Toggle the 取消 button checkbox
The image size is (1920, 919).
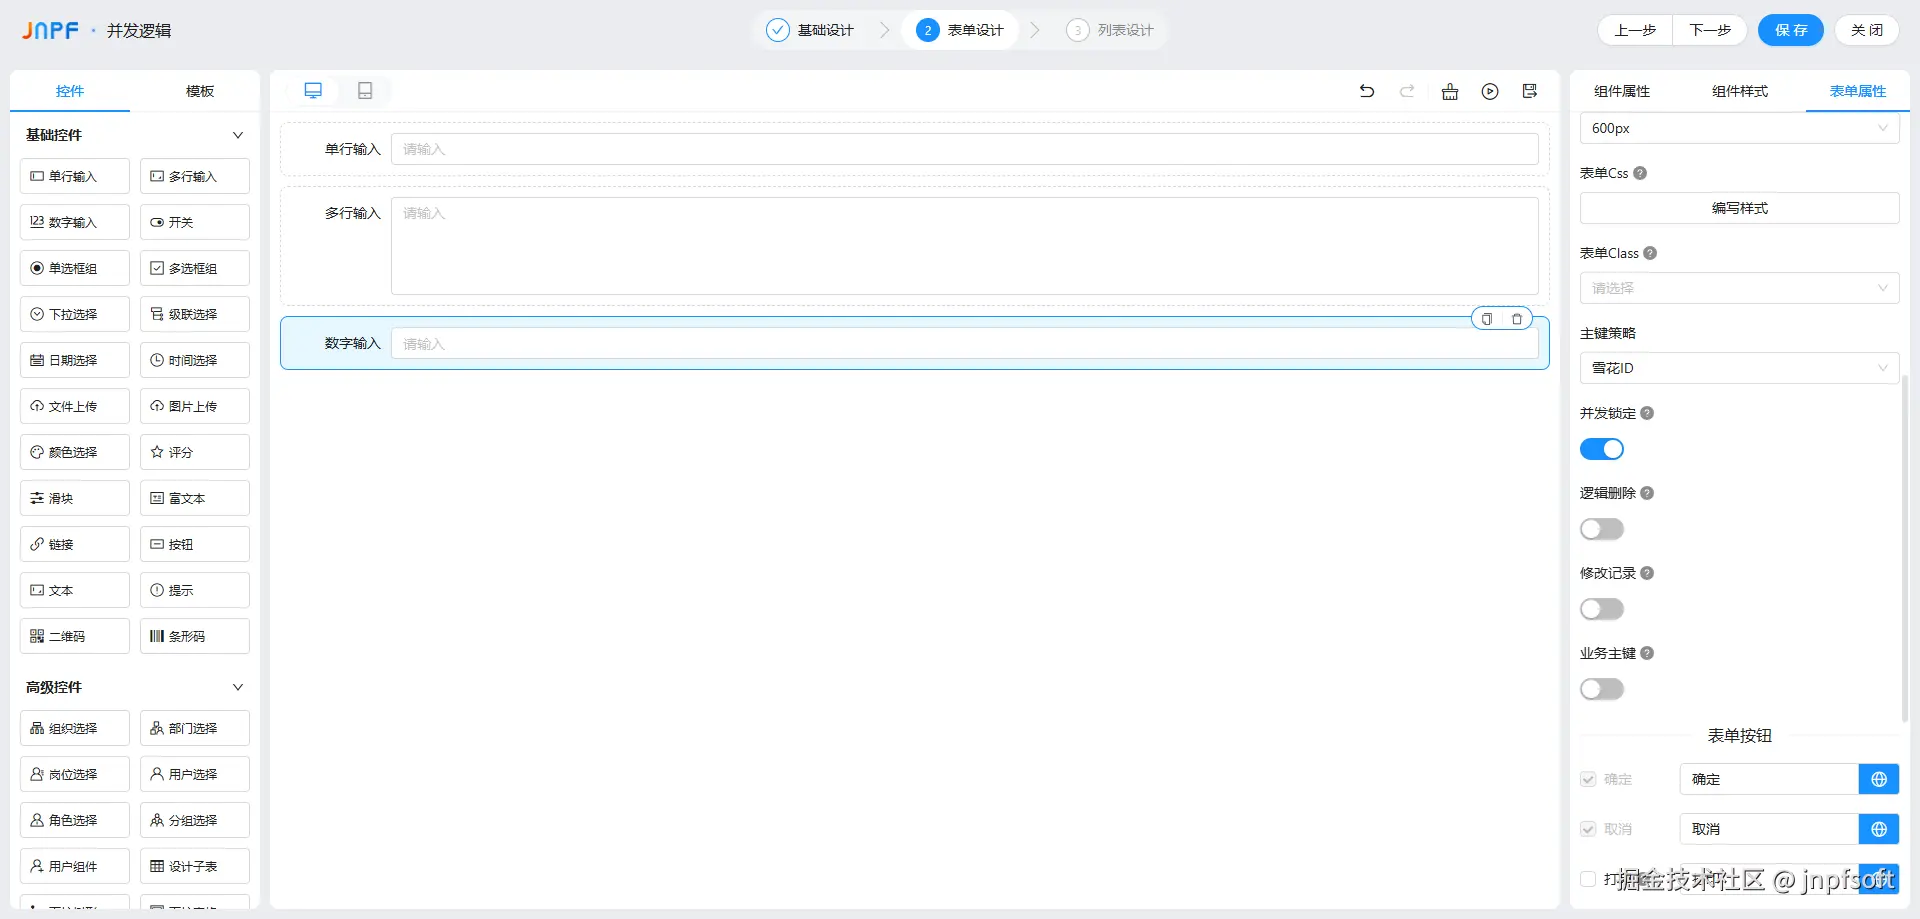point(1588,829)
